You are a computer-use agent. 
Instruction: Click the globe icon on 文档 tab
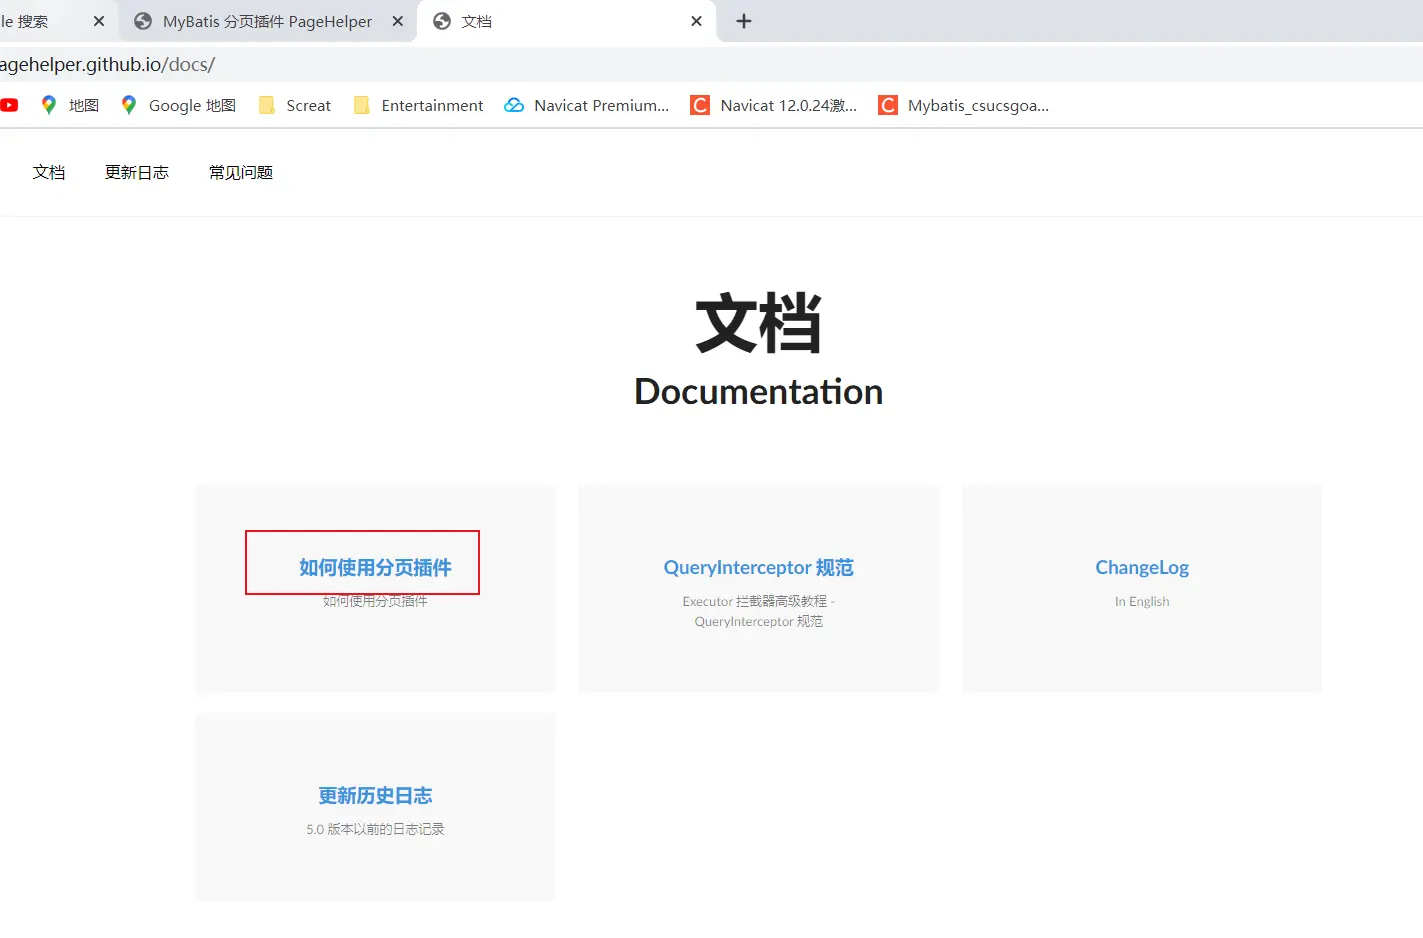tap(441, 21)
